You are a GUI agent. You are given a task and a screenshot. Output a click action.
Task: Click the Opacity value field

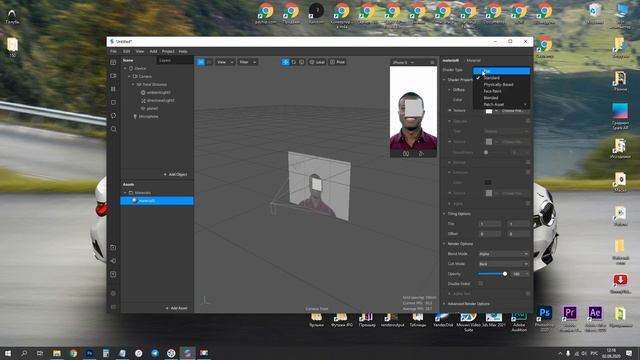[x=520, y=274]
